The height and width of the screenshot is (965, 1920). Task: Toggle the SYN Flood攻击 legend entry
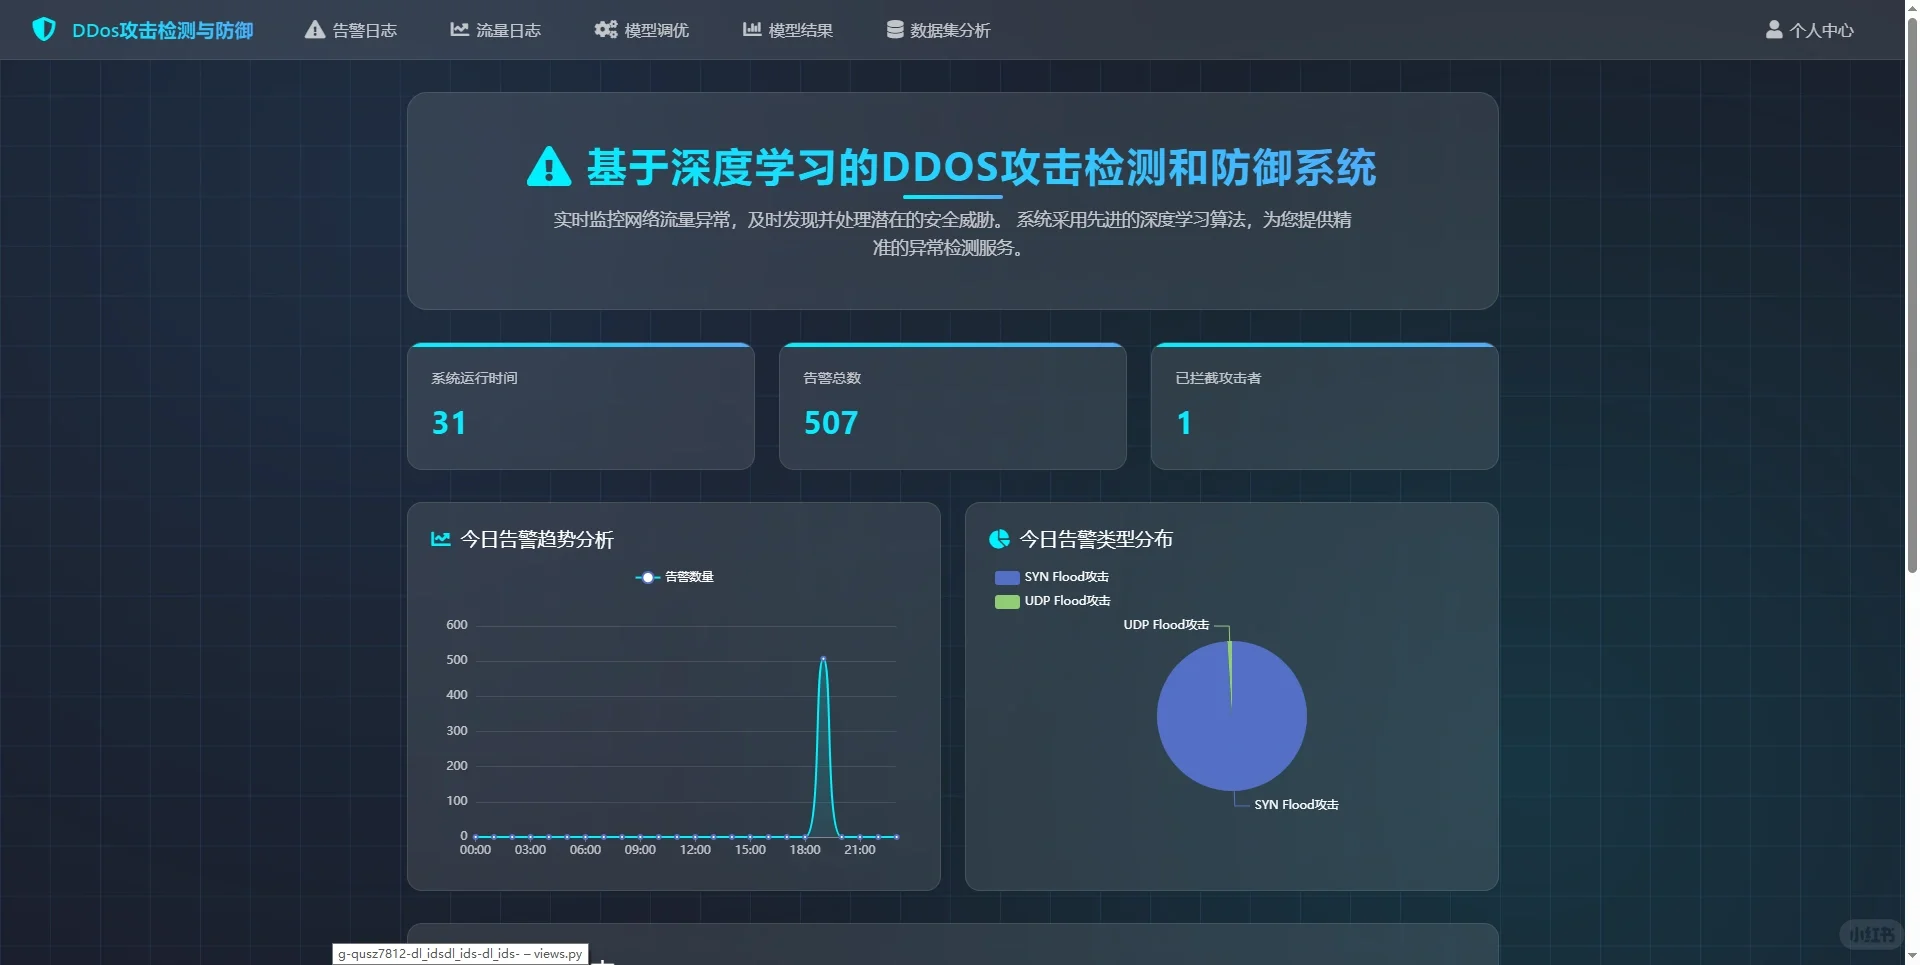(1051, 577)
